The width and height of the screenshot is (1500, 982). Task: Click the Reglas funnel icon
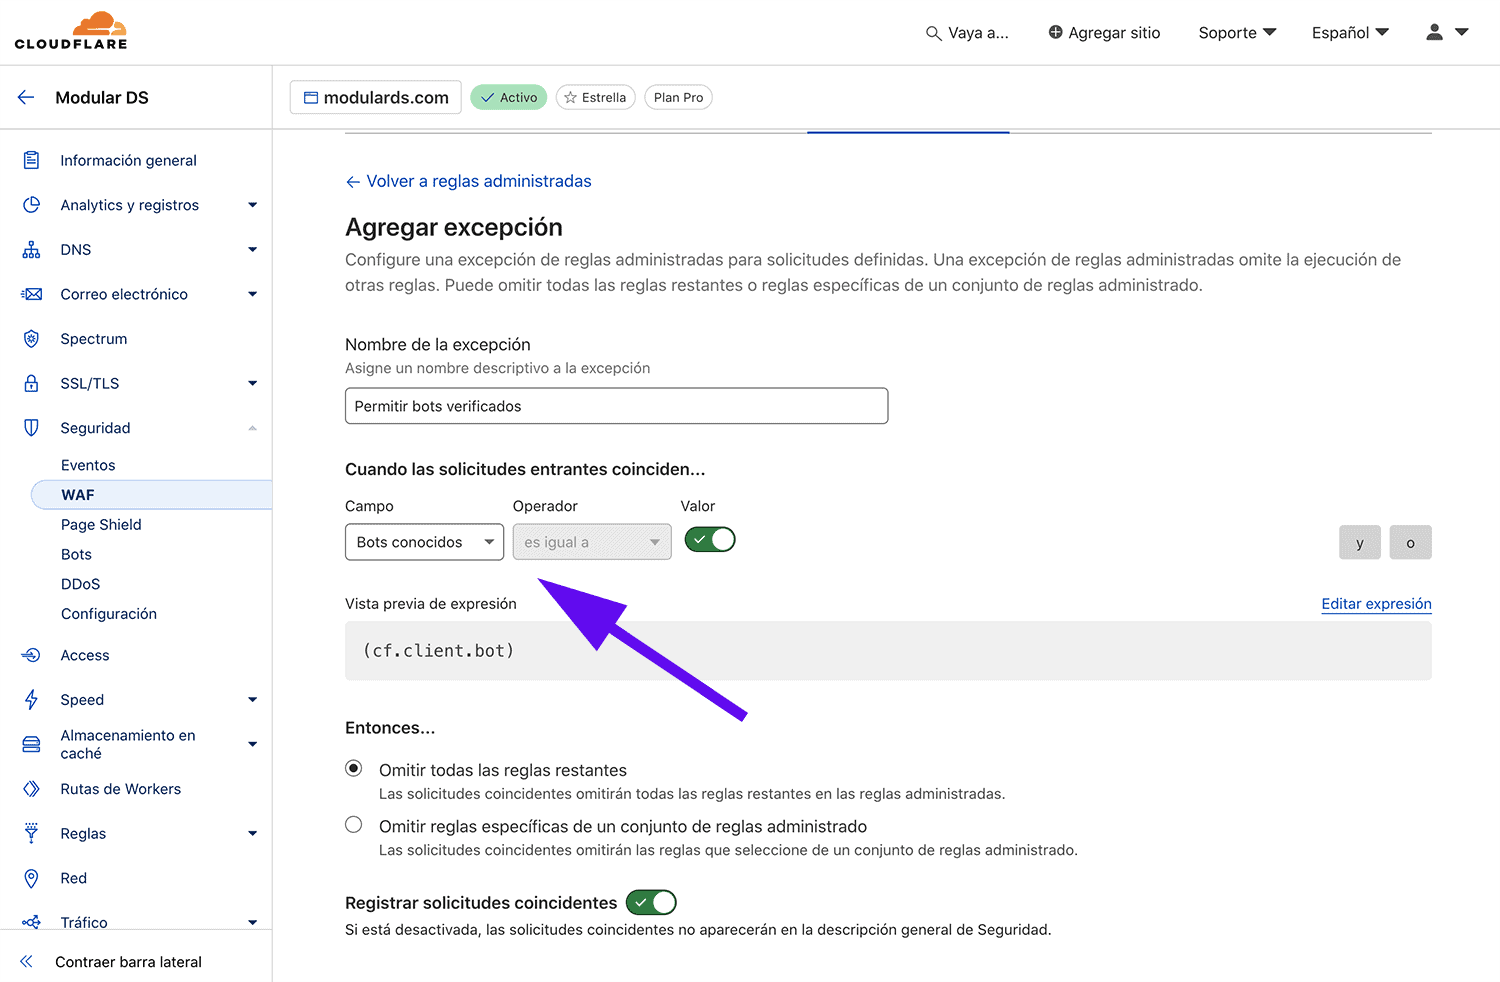[x=32, y=833]
